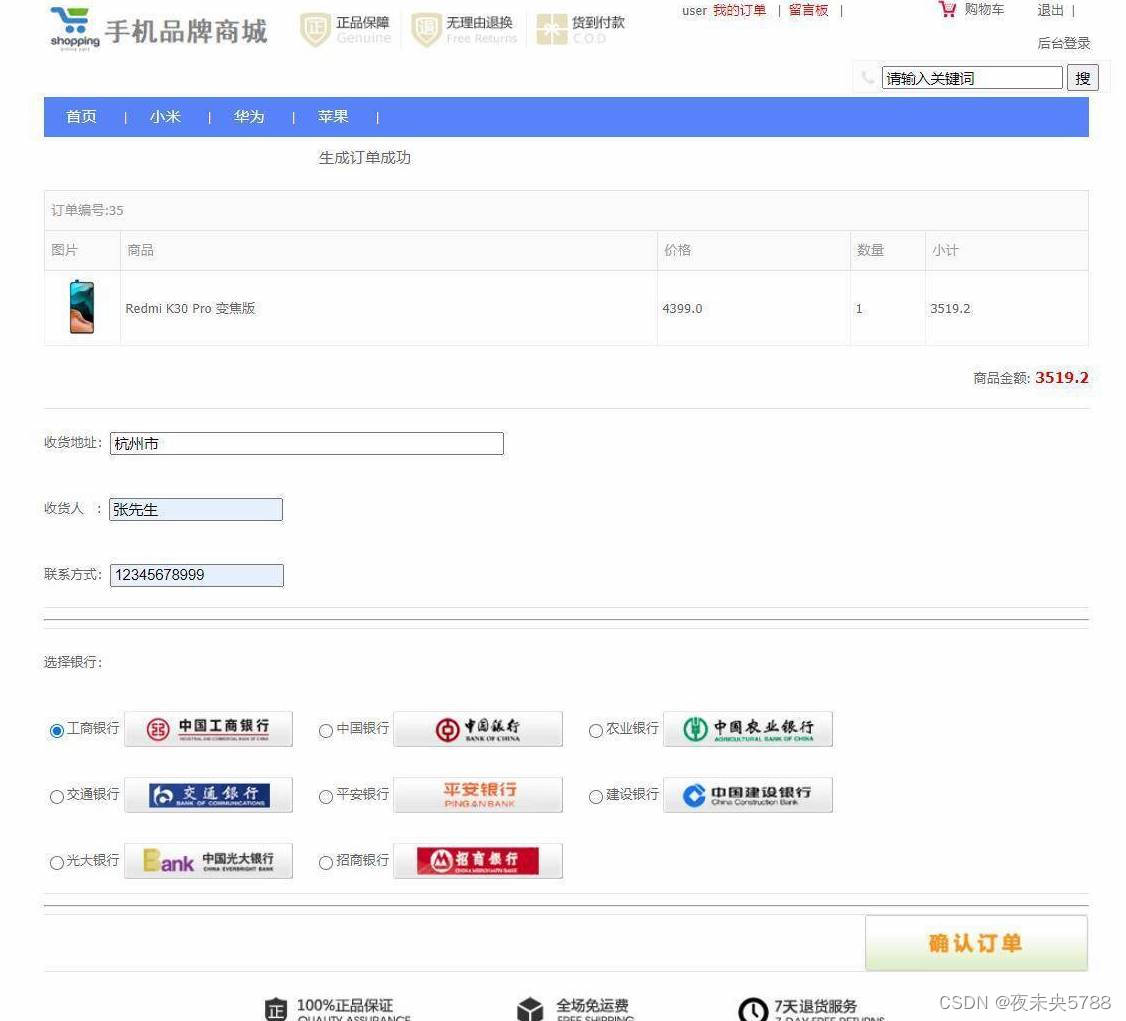Click the red shopping cart icon
Viewport: 1126px width, 1021px height.
pos(947,9)
